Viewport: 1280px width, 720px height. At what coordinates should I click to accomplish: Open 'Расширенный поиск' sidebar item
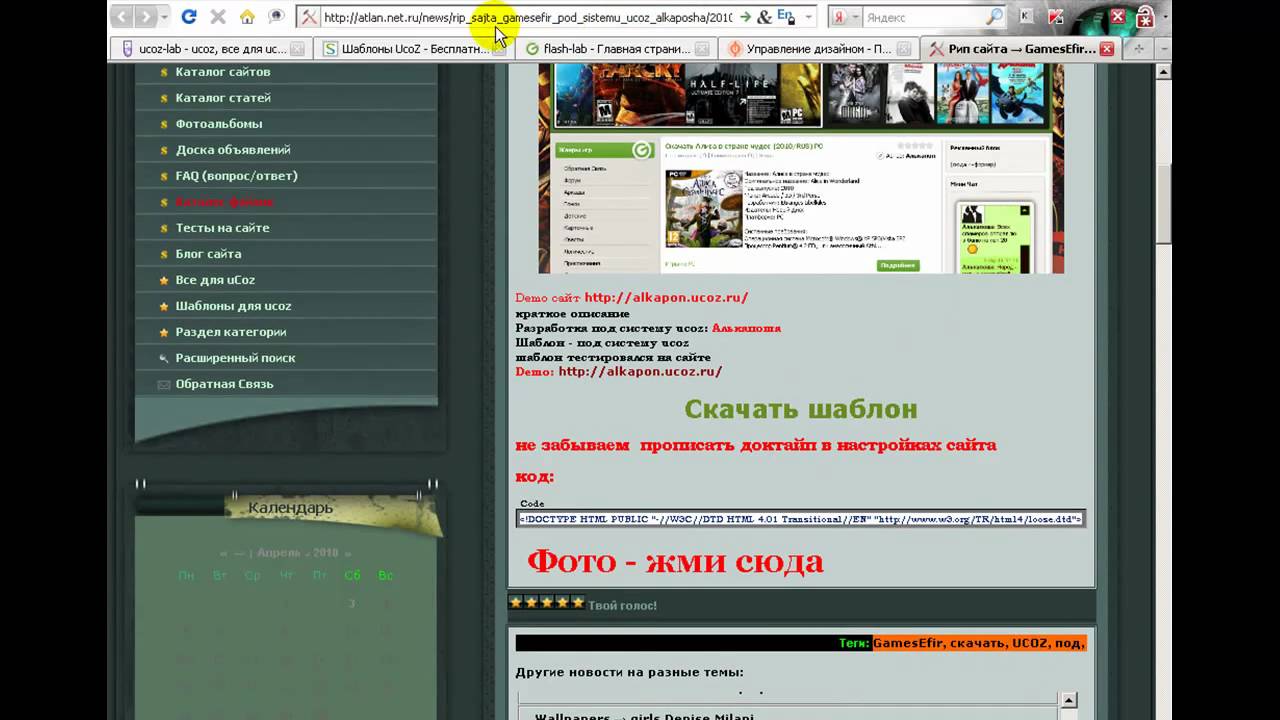[x=235, y=358]
